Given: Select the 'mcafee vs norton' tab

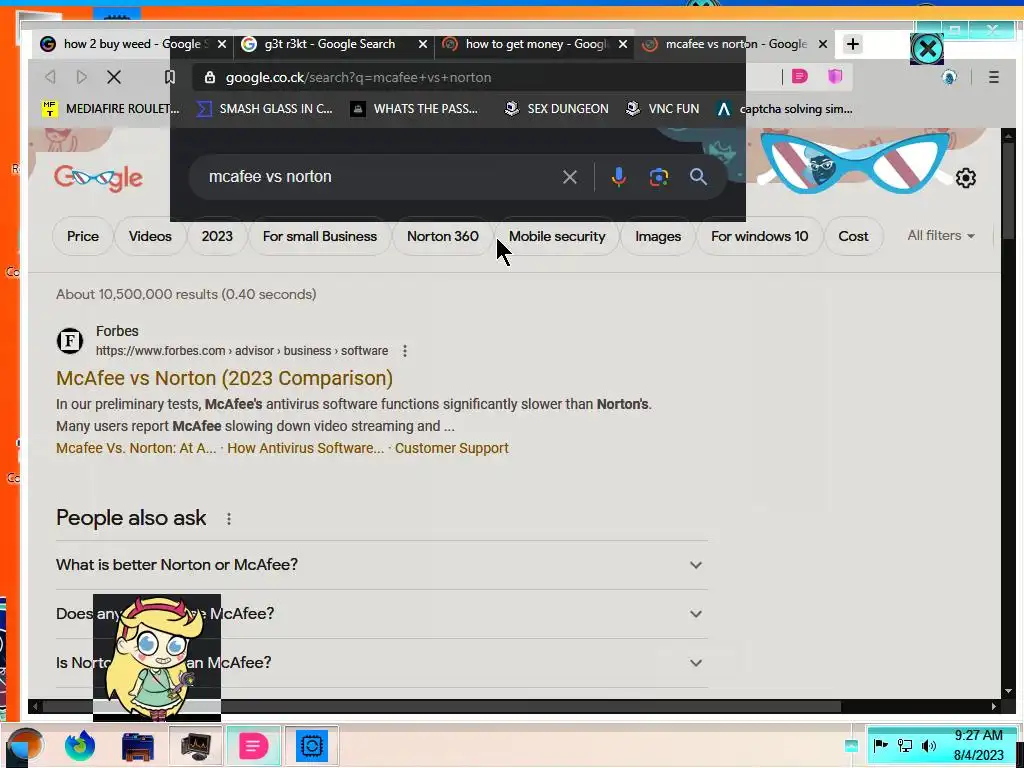Looking at the screenshot, I should coord(736,44).
